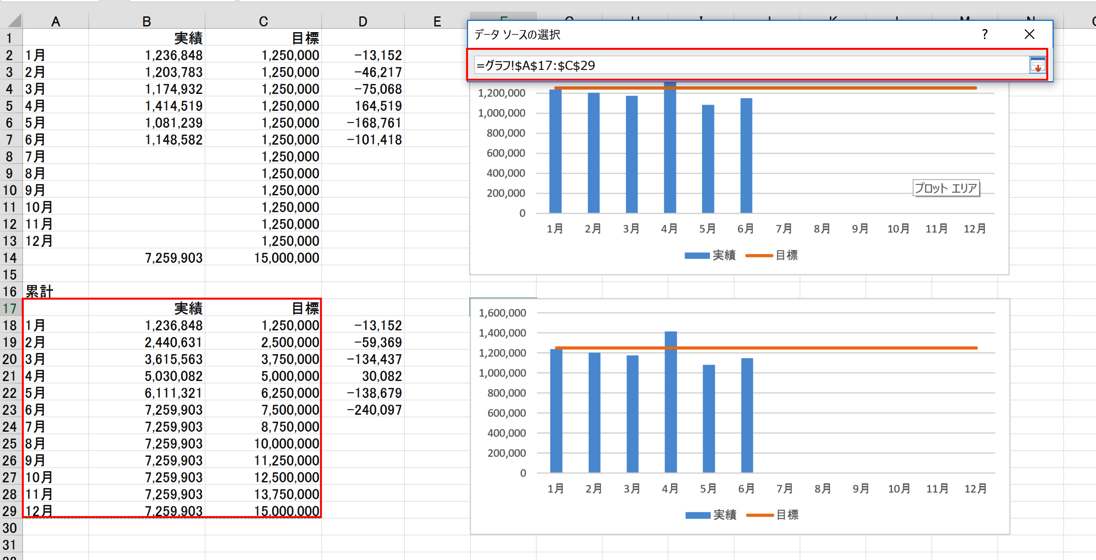
Task: Select row 1 header
Action: click(x=11, y=38)
